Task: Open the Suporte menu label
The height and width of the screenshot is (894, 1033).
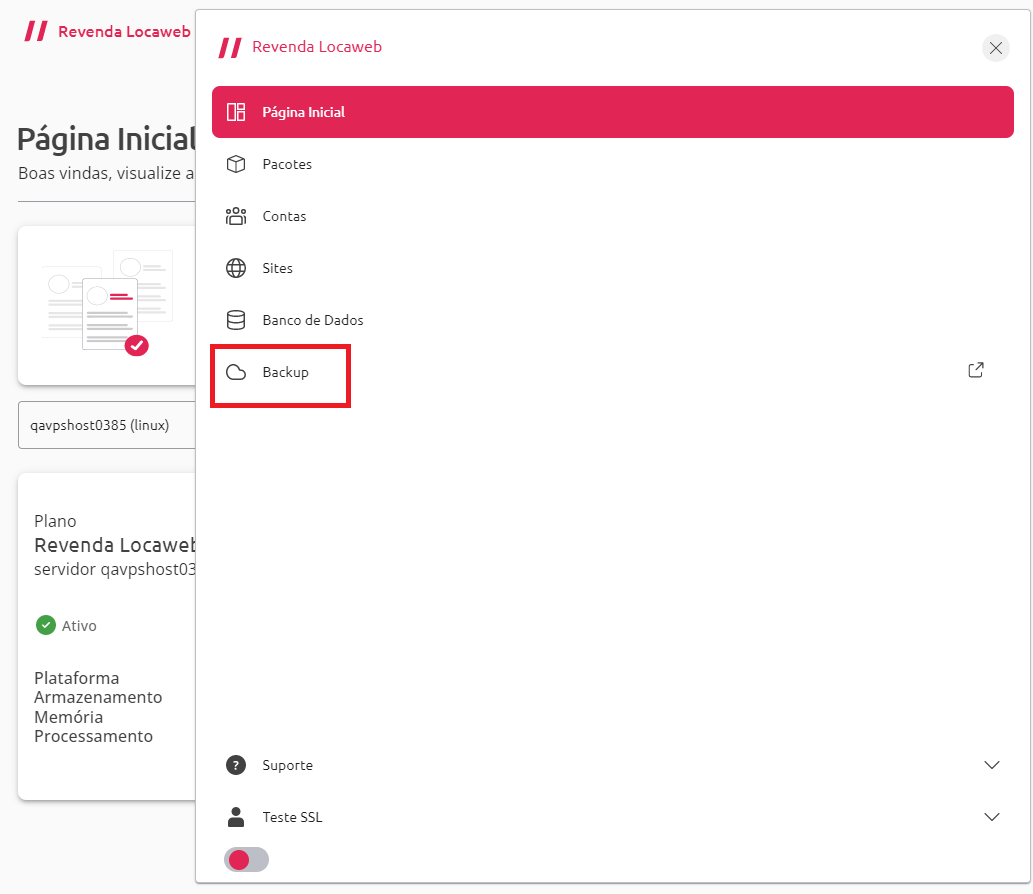Action: [287, 766]
